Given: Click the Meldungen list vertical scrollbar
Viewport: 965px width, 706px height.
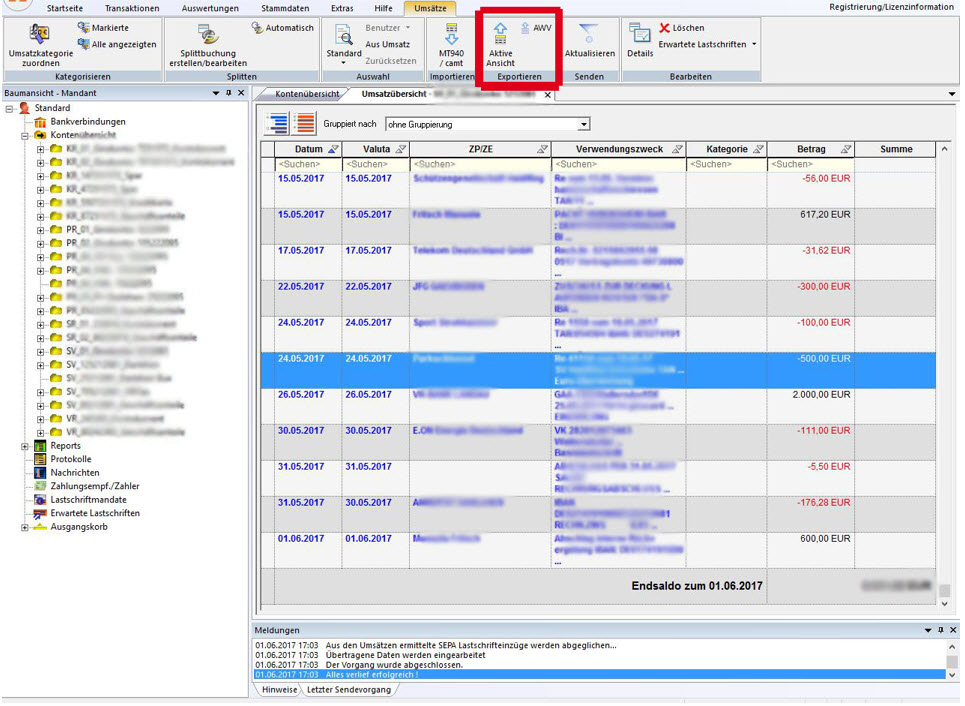Looking at the screenshot, I should [x=952, y=660].
